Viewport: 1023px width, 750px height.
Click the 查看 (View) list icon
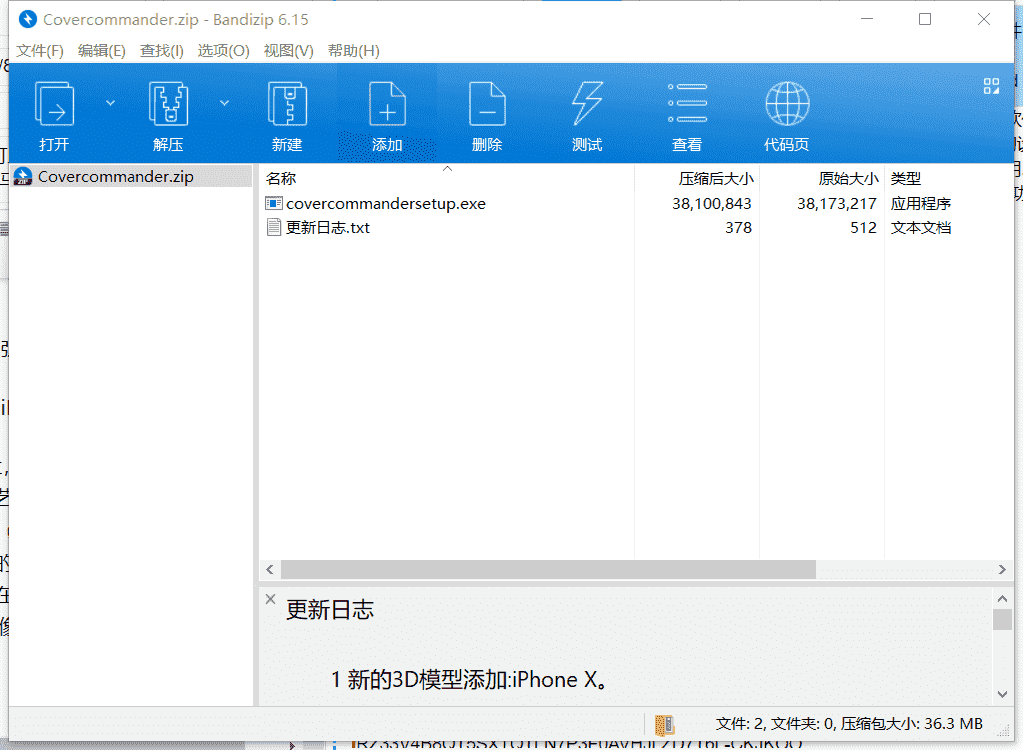687,103
